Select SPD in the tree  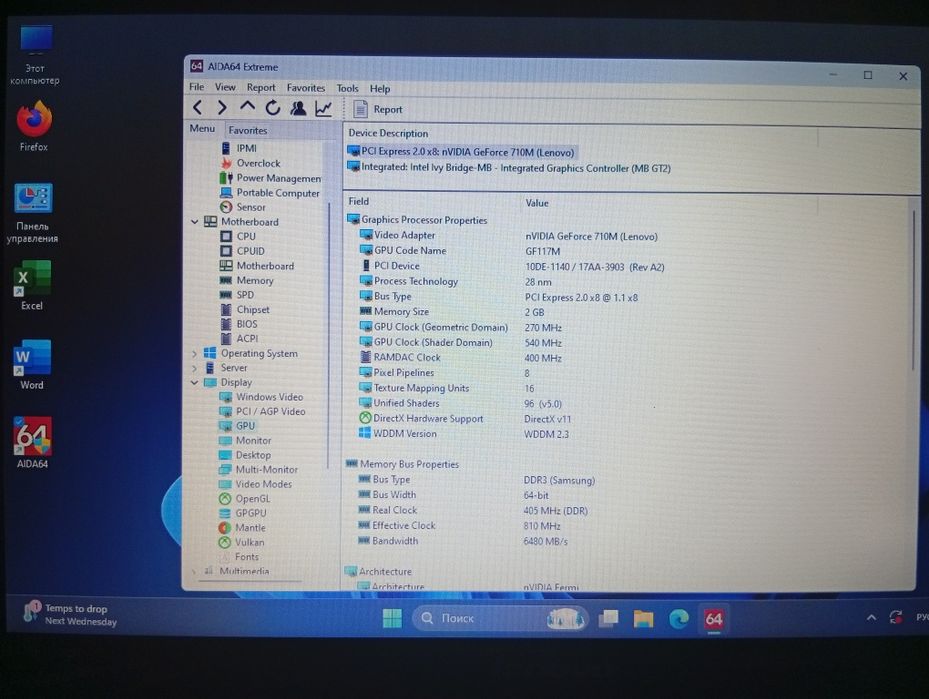click(237, 295)
